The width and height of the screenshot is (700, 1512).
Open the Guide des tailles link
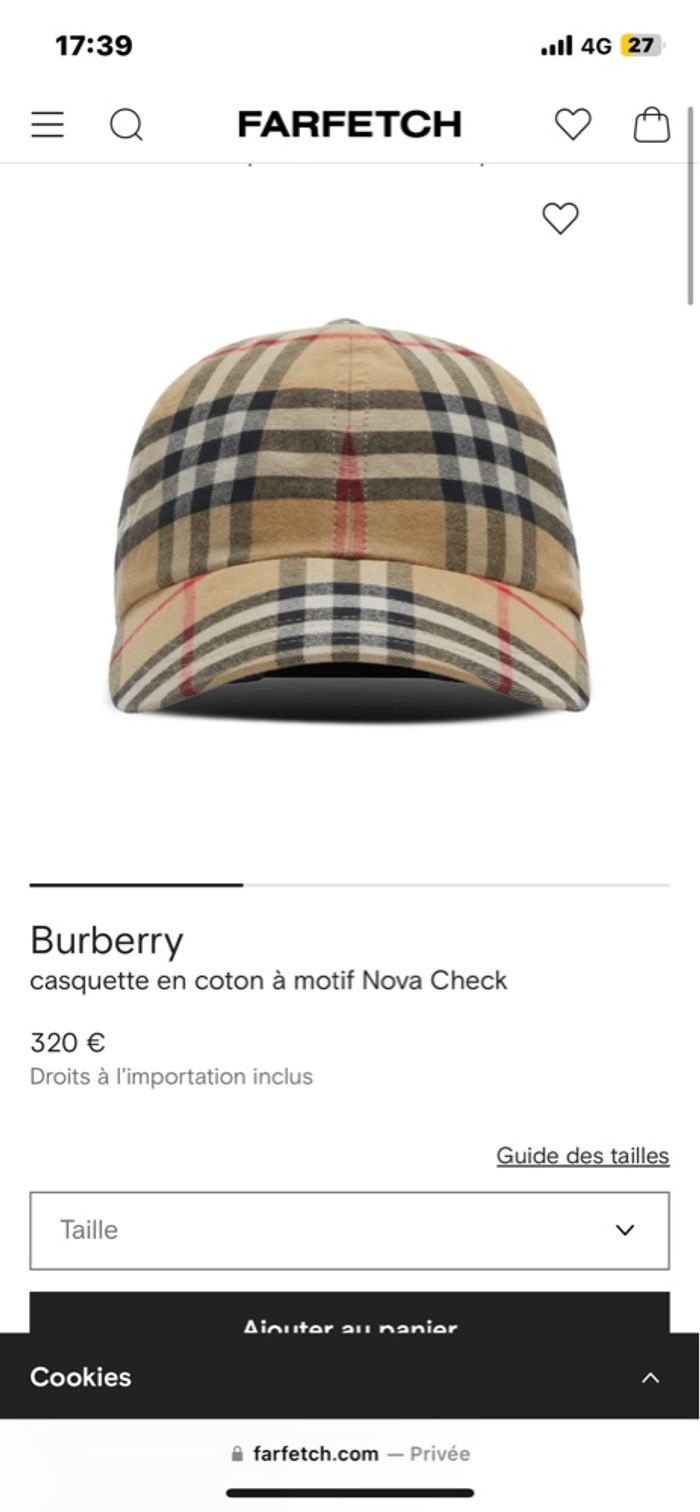(x=583, y=1156)
